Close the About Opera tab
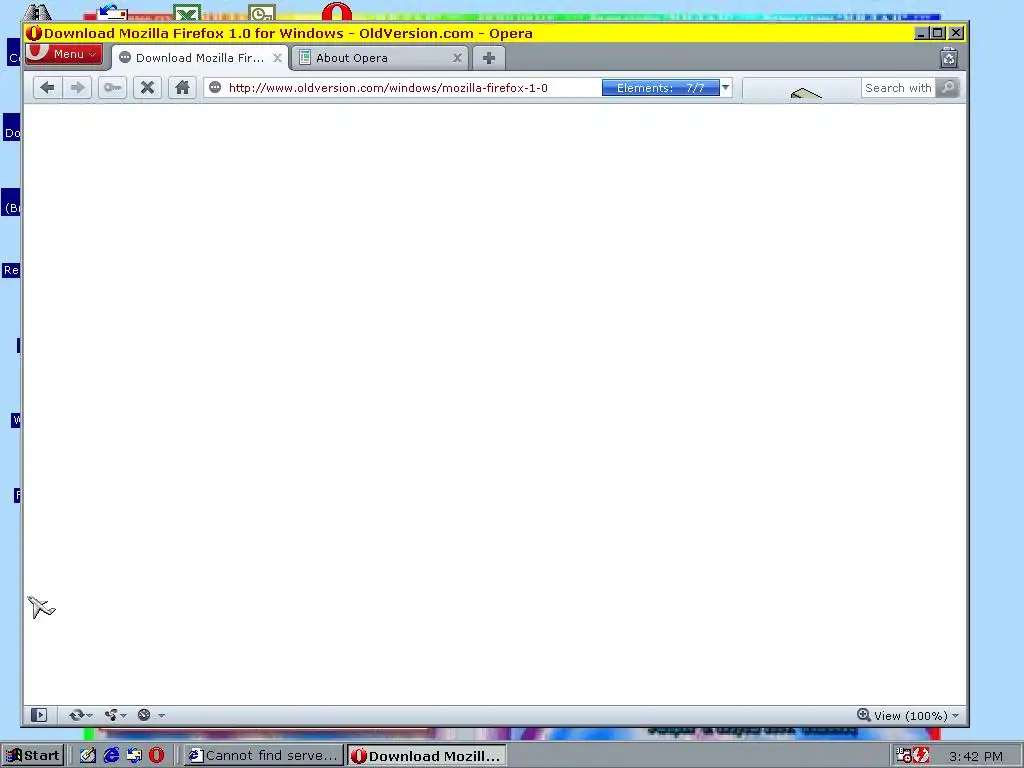 tap(457, 58)
